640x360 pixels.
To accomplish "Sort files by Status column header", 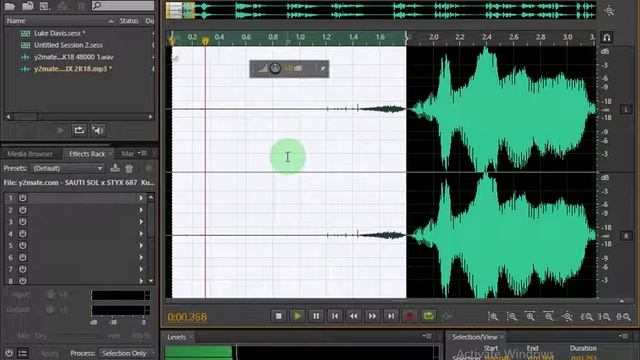I will [129, 20].
